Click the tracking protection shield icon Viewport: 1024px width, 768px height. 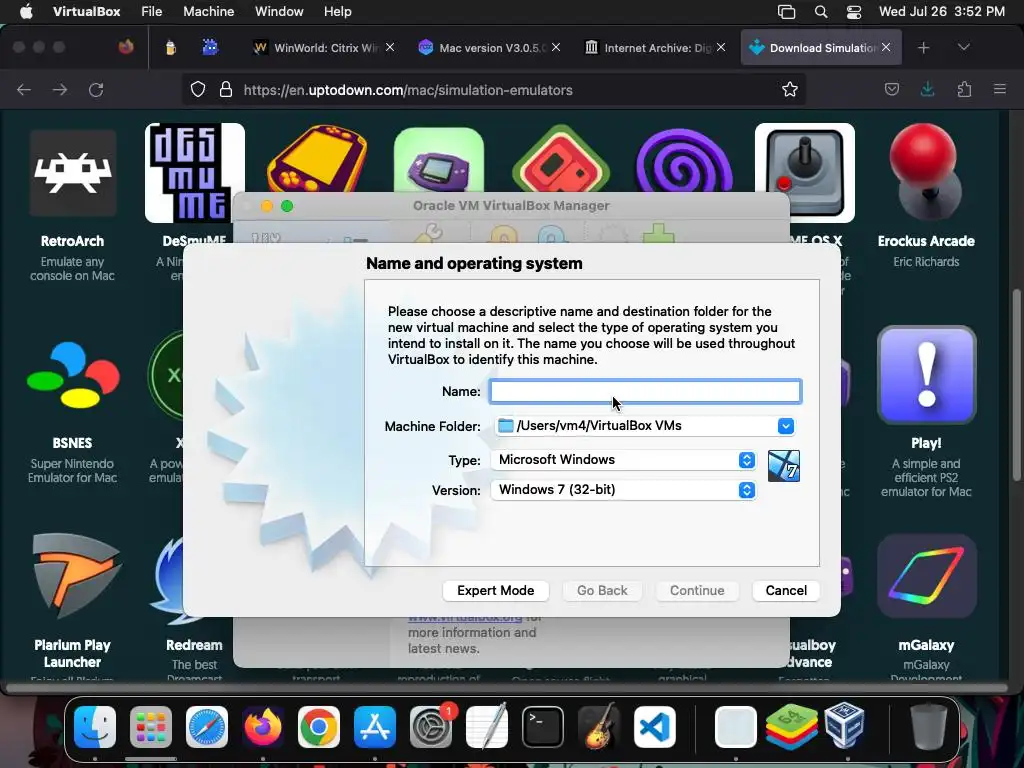[x=198, y=89]
